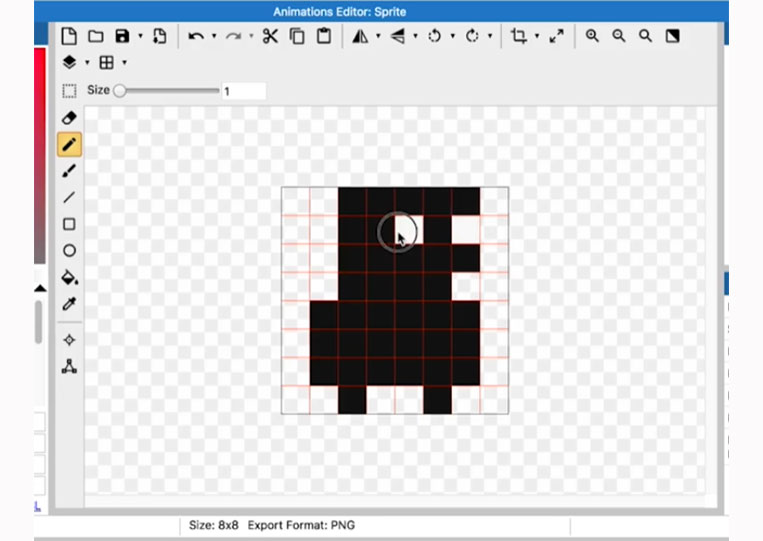
Task: Click the 'Animations Editor: Sprite' title bar
Action: pos(340,12)
